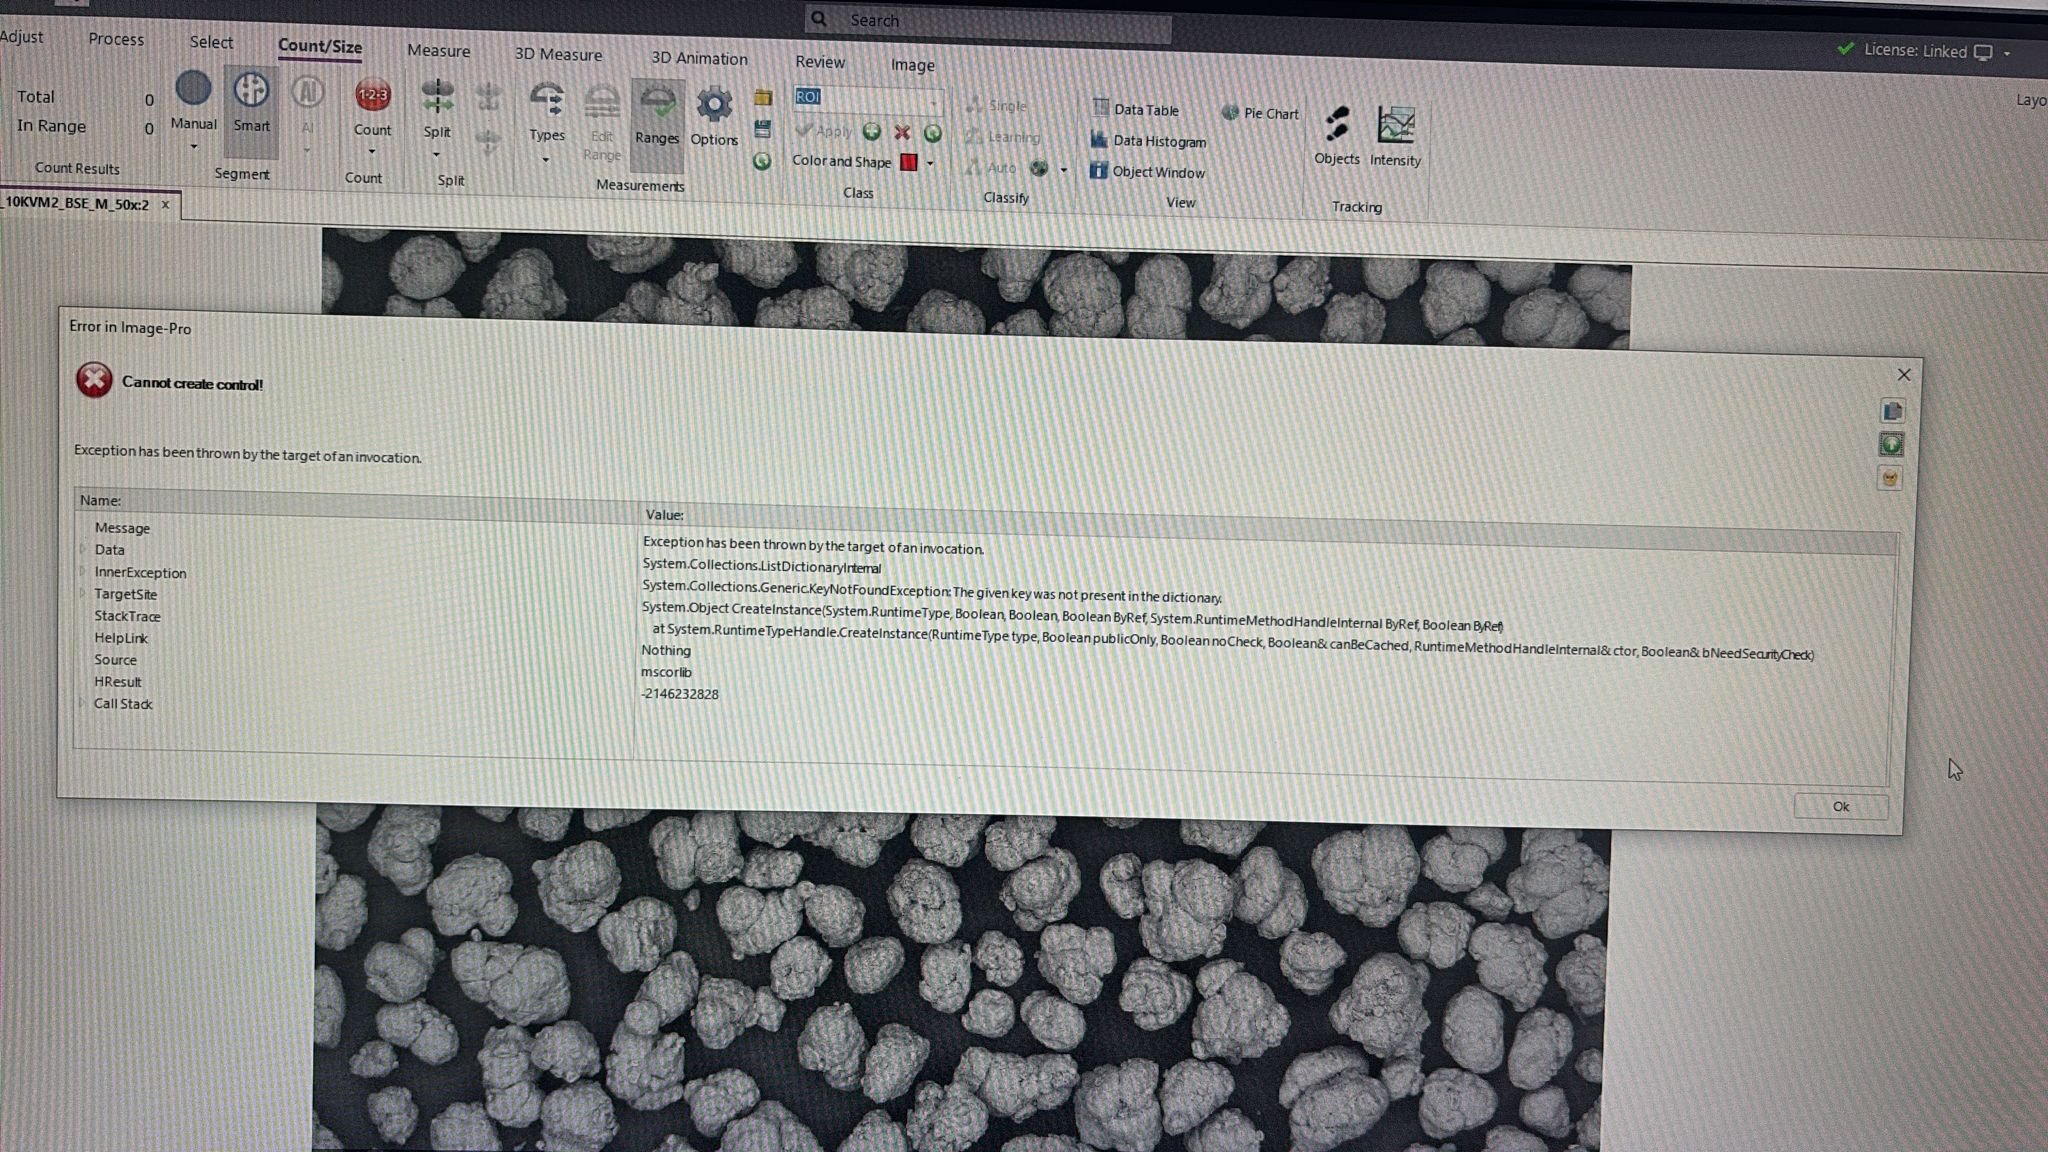Image resolution: width=2048 pixels, height=1152 pixels.
Task: Open the Review ribbon tab
Action: [820, 62]
